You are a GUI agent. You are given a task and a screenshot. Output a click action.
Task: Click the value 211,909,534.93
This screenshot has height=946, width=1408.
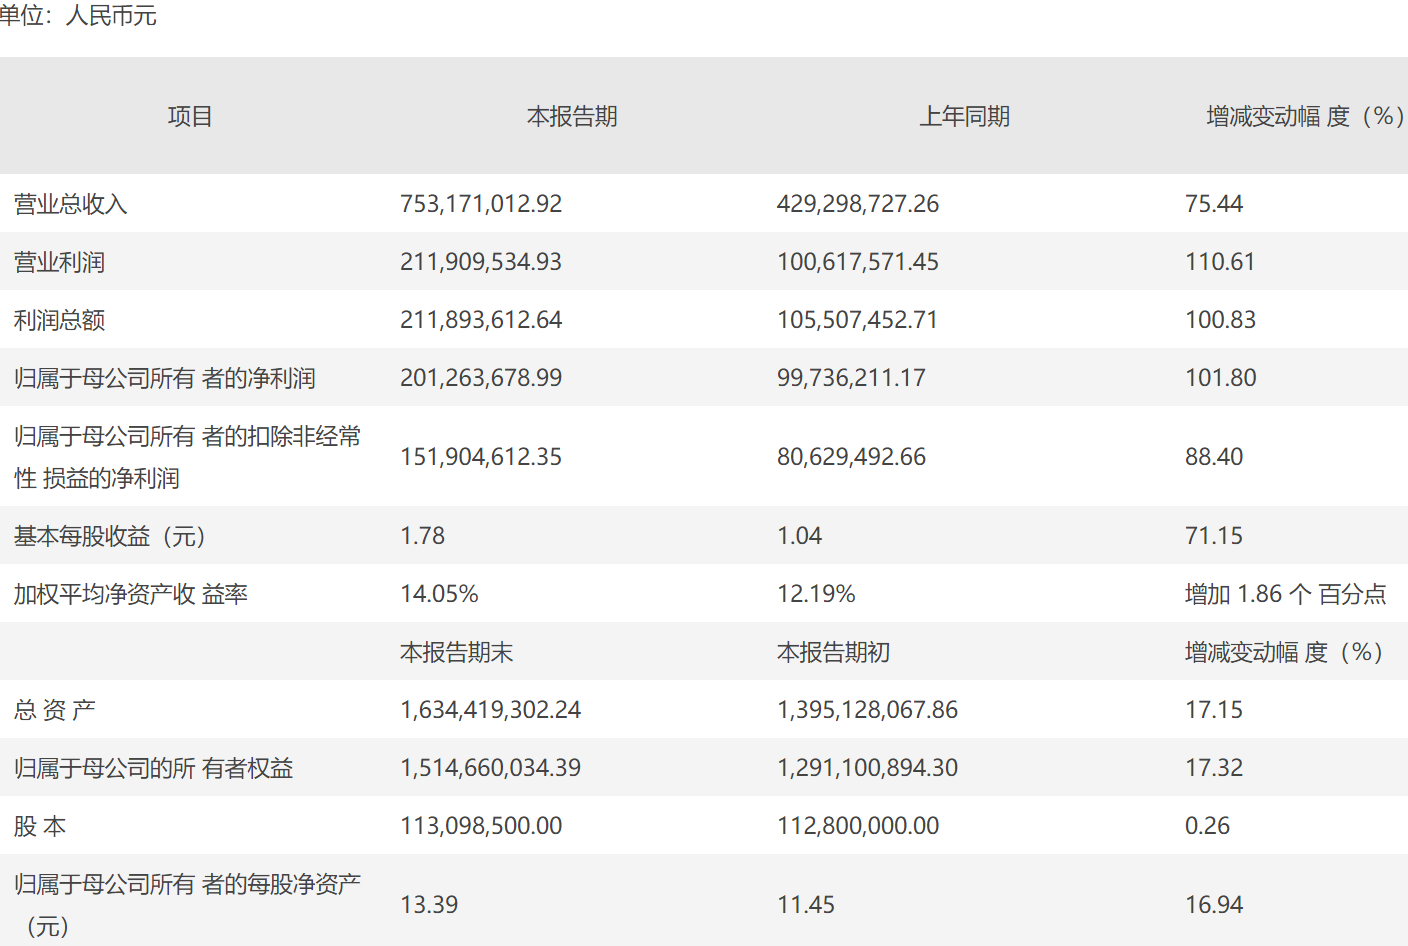(x=481, y=262)
